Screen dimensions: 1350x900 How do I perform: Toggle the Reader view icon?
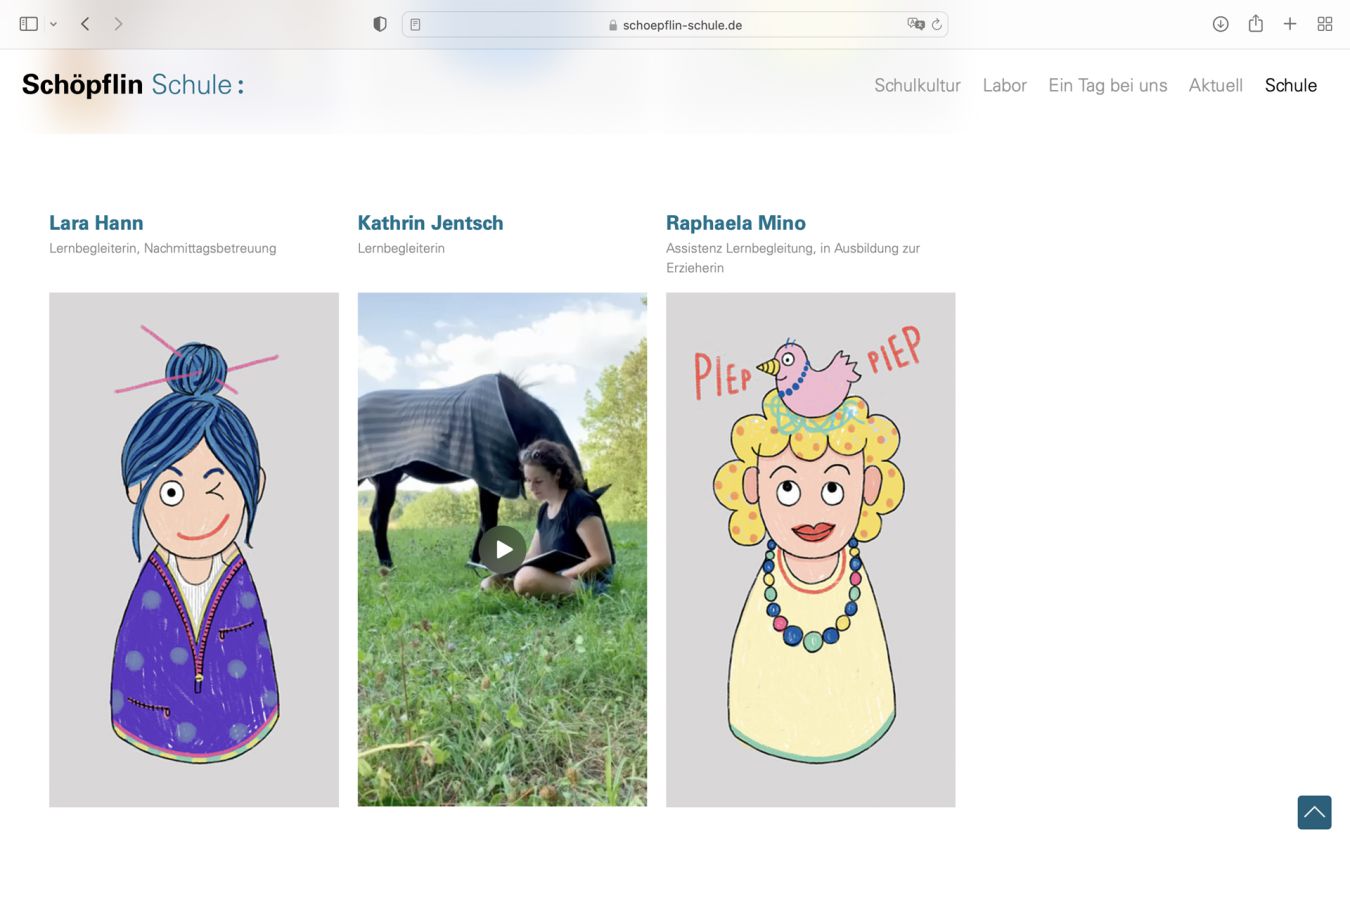point(415,25)
